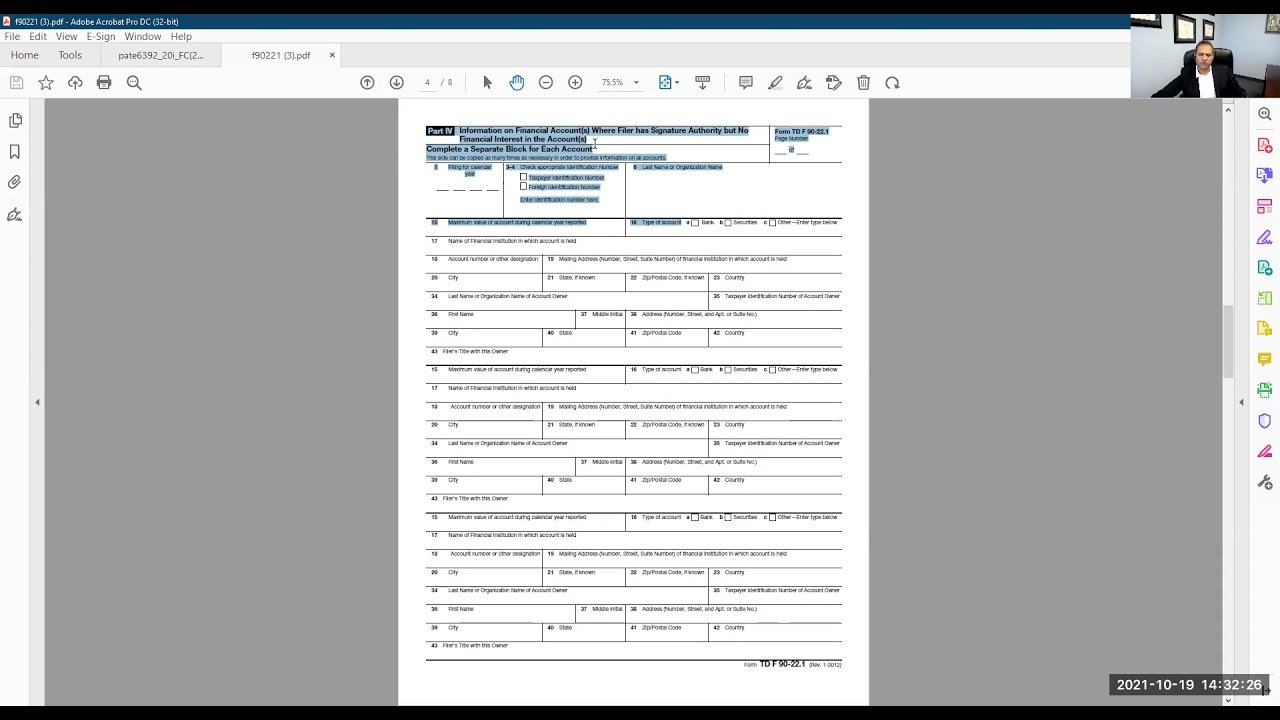Screen dimensions: 1280x720
Task: Open the Export PDF tool in right pane
Action: click(x=1265, y=268)
